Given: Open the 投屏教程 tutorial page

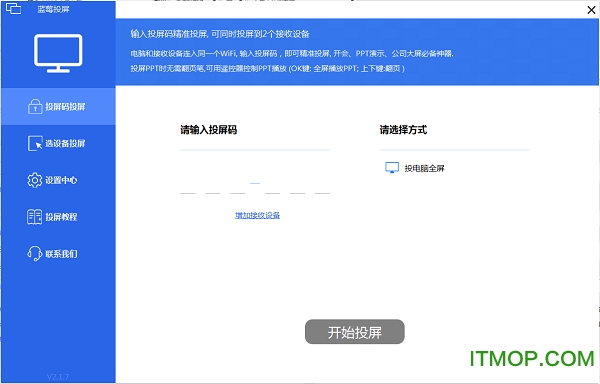Looking at the screenshot, I should pos(58,217).
